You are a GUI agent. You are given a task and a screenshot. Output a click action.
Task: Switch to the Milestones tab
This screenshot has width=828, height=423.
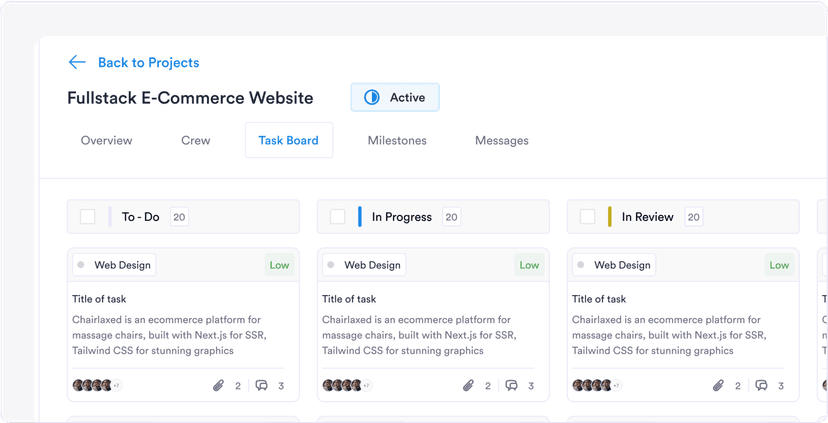tap(397, 140)
